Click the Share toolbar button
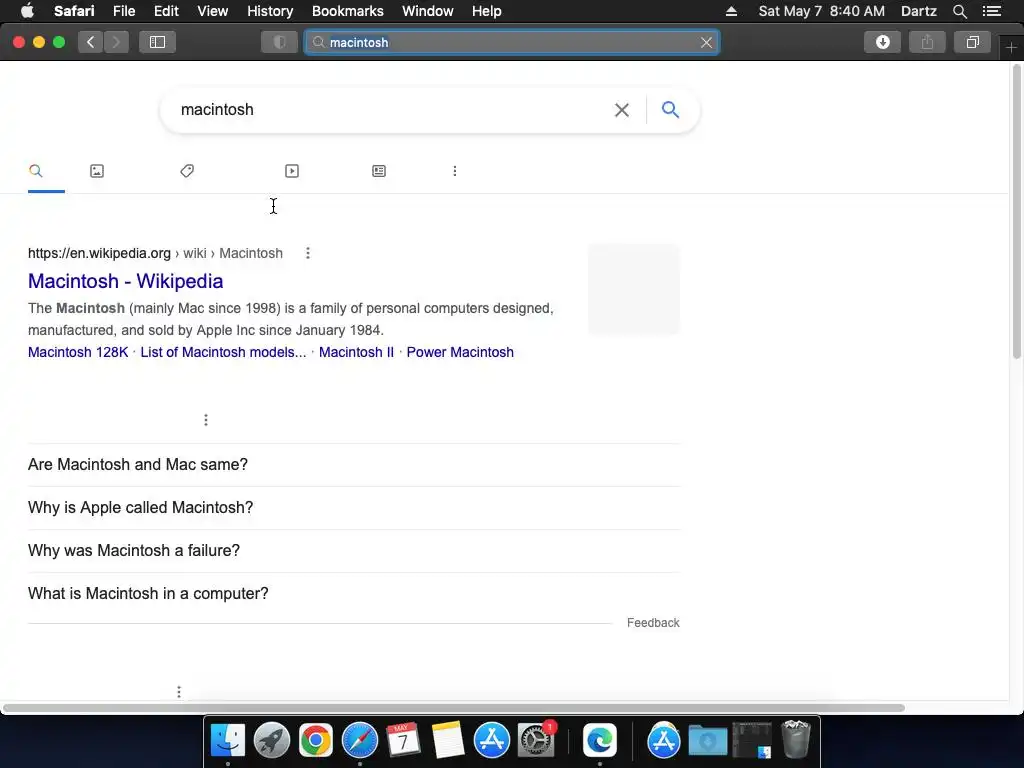The width and height of the screenshot is (1024, 768). 927,42
